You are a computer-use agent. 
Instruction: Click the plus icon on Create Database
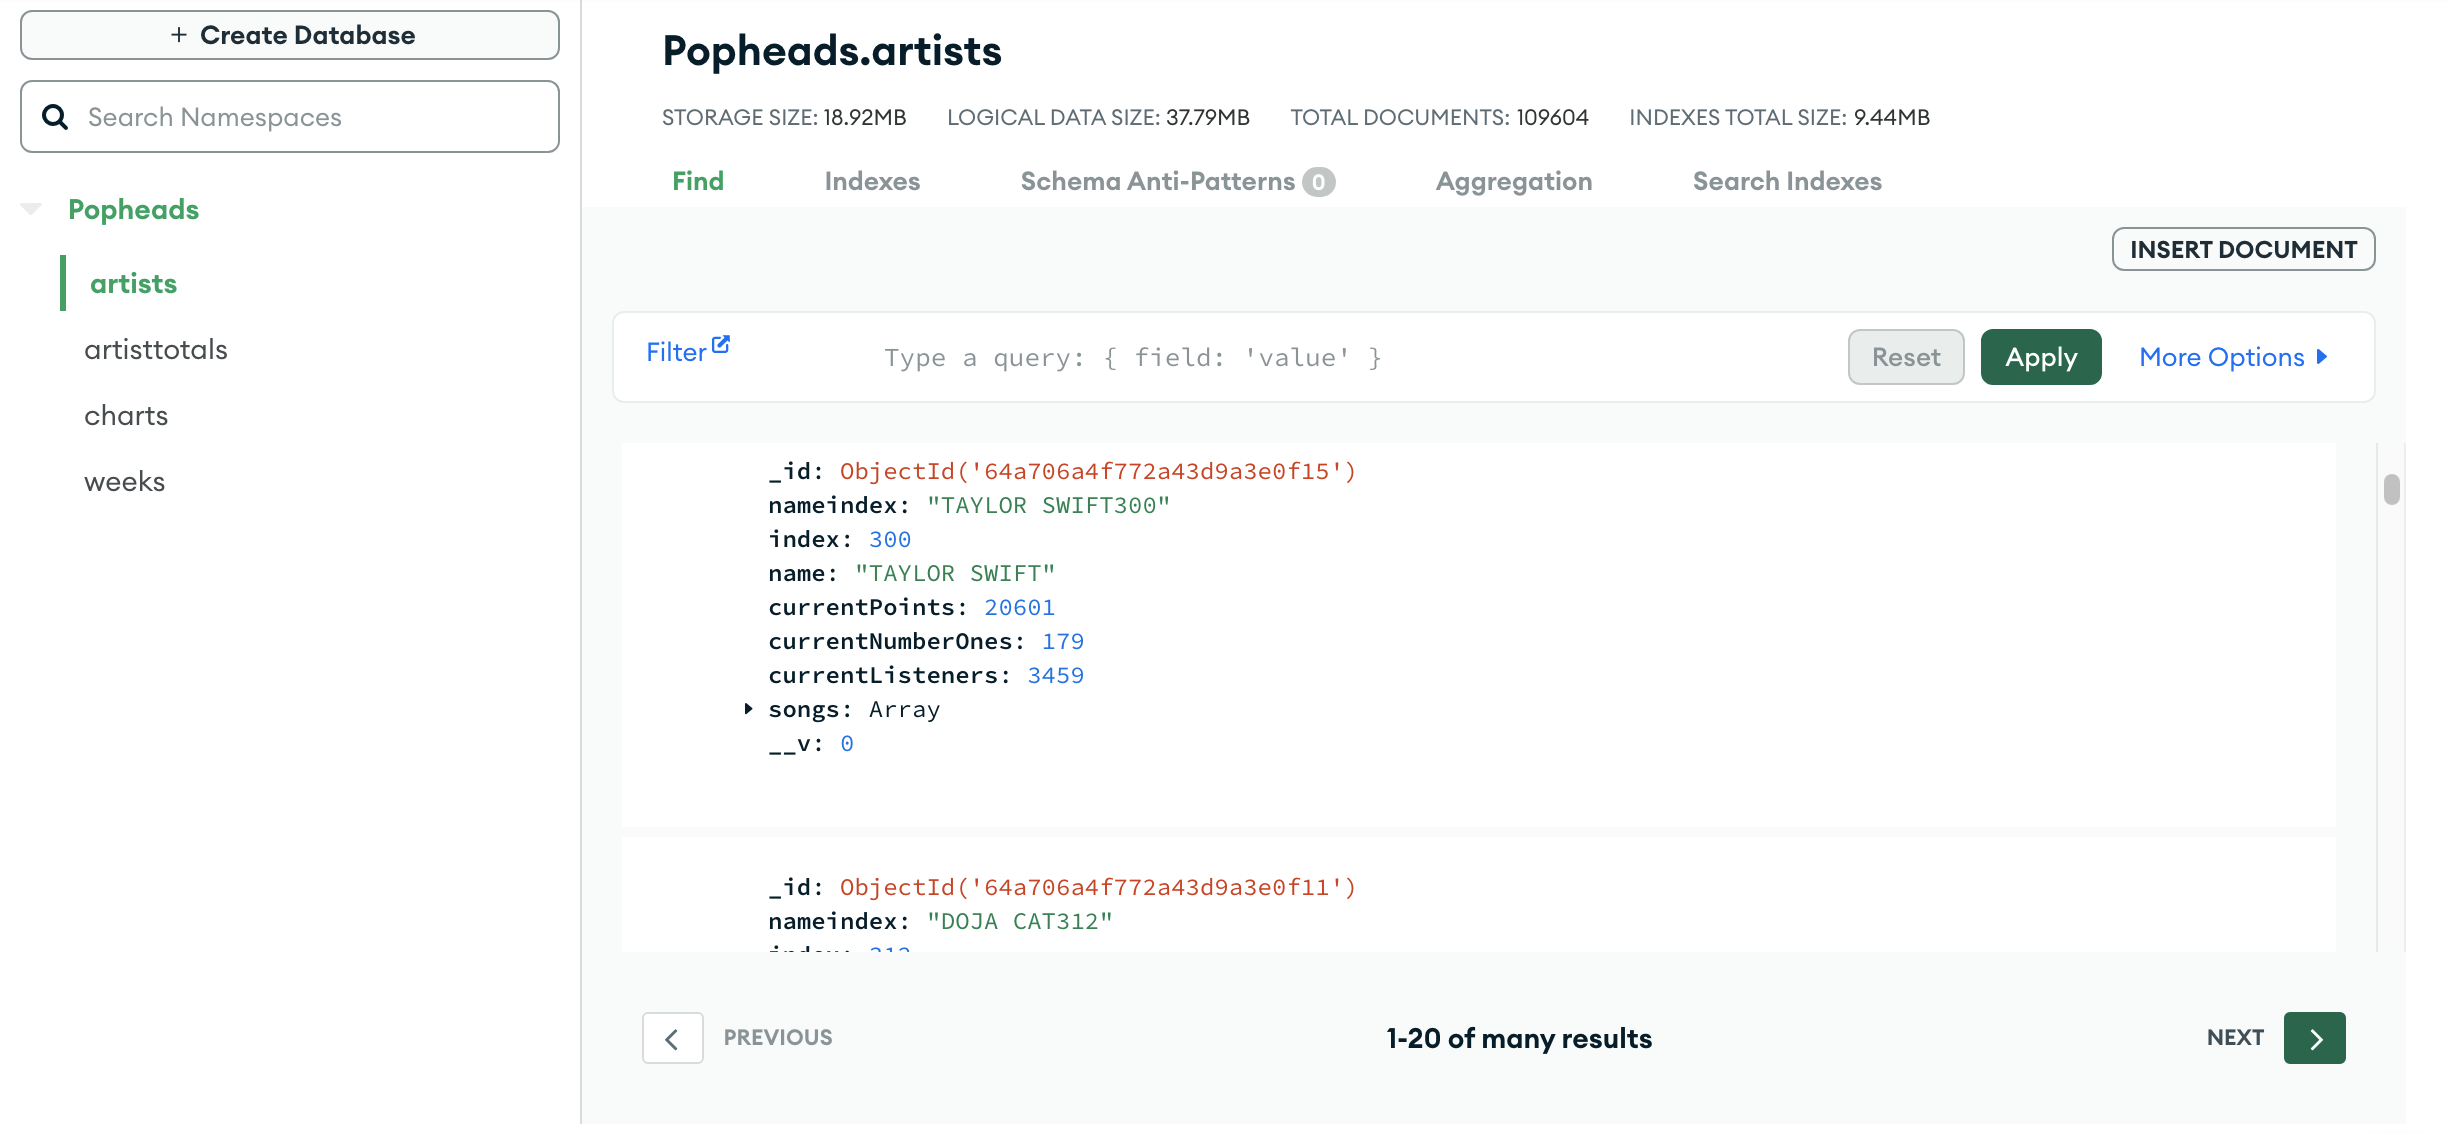pyautogui.click(x=178, y=34)
